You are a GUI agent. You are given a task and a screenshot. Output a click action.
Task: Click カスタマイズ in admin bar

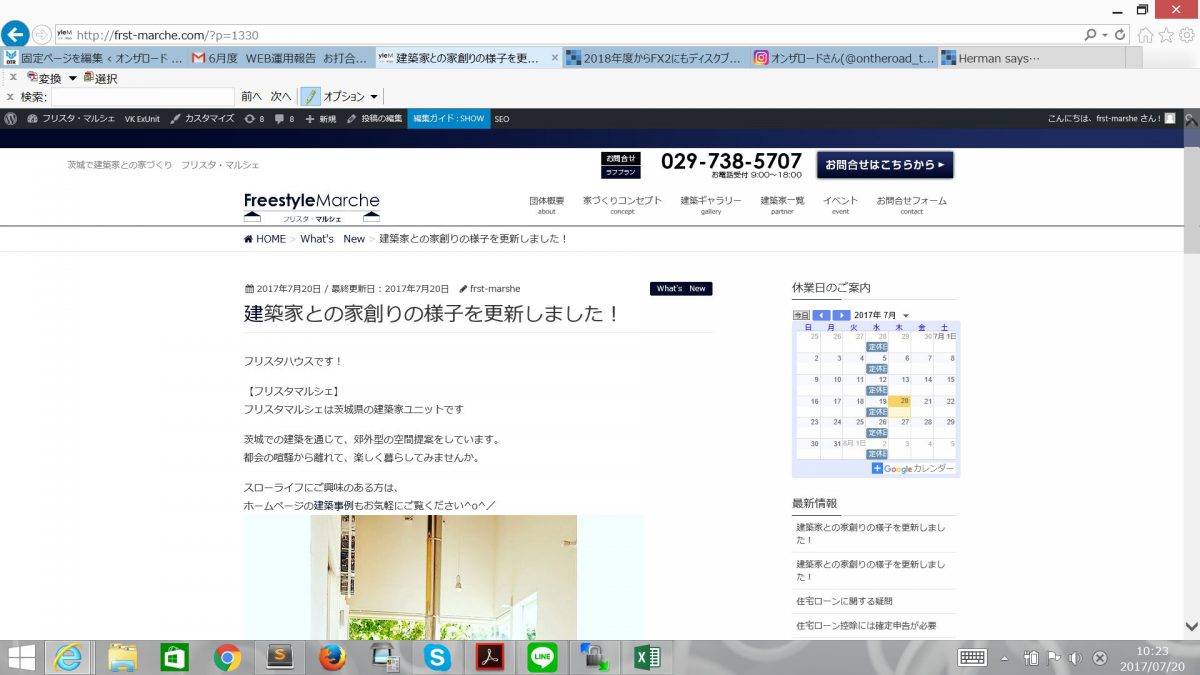pyautogui.click(x=202, y=118)
